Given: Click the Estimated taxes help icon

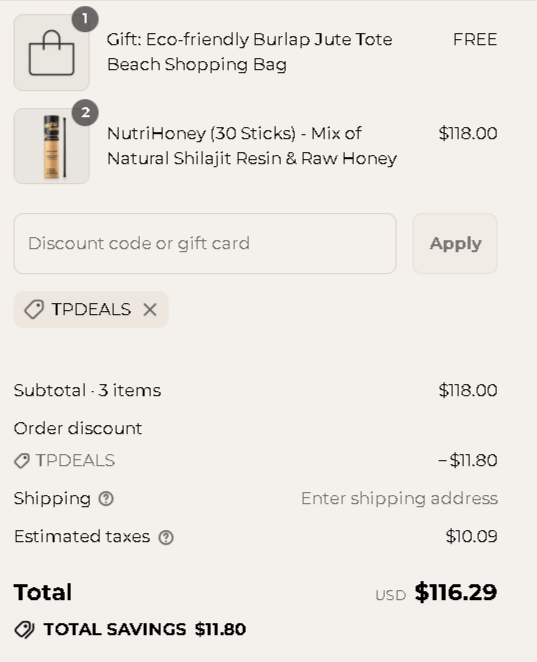Looking at the screenshot, I should click(x=166, y=537).
